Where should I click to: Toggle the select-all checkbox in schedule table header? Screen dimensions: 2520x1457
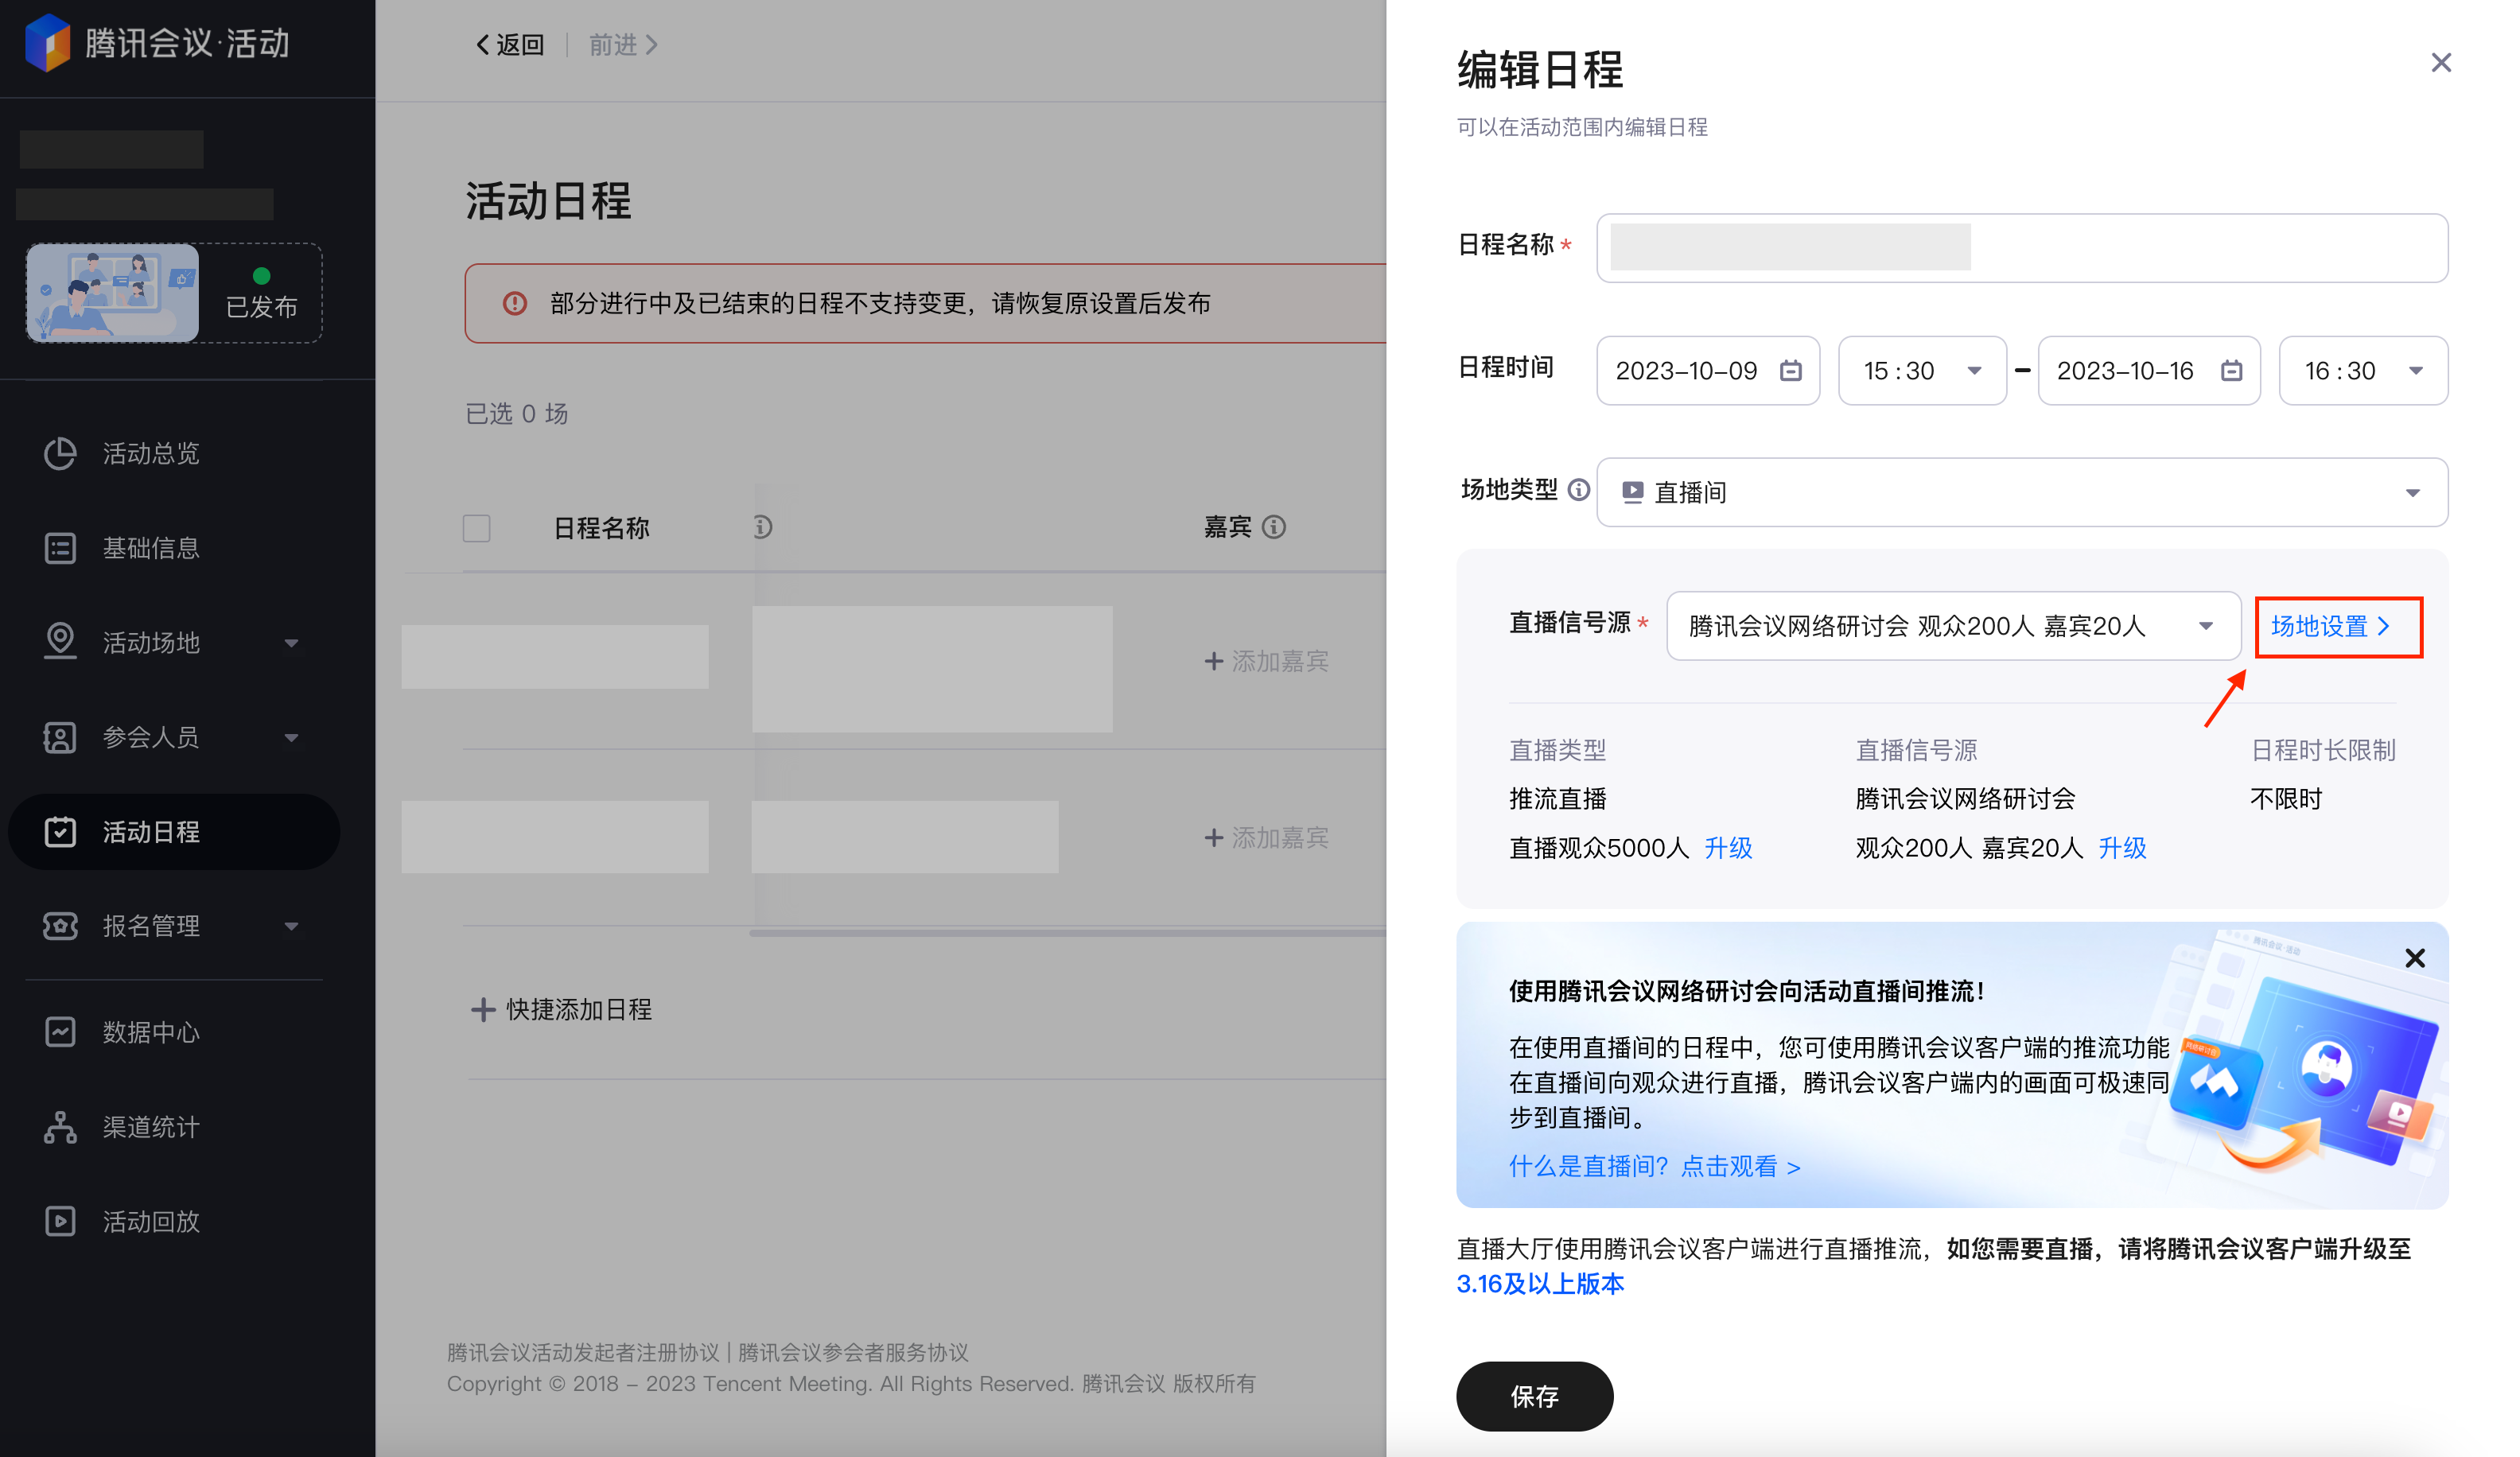pyautogui.click(x=476, y=528)
